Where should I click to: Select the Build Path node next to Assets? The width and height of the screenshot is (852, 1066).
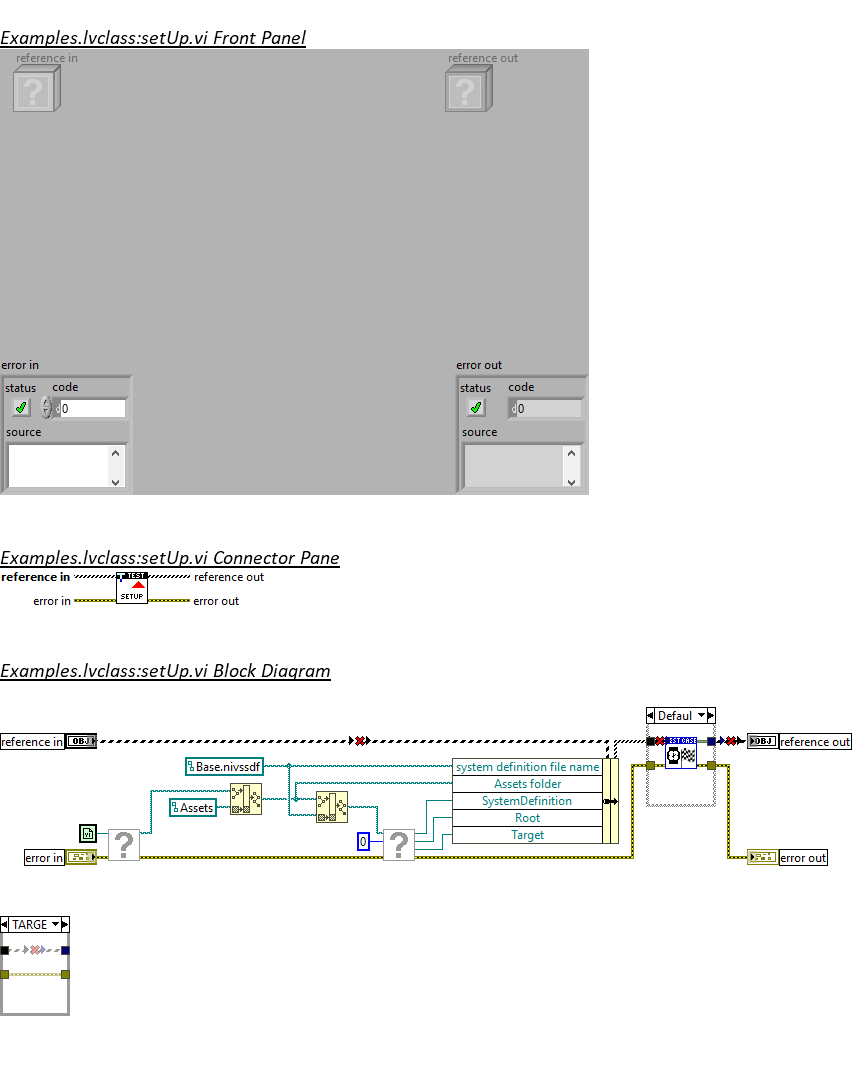(246, 799)
